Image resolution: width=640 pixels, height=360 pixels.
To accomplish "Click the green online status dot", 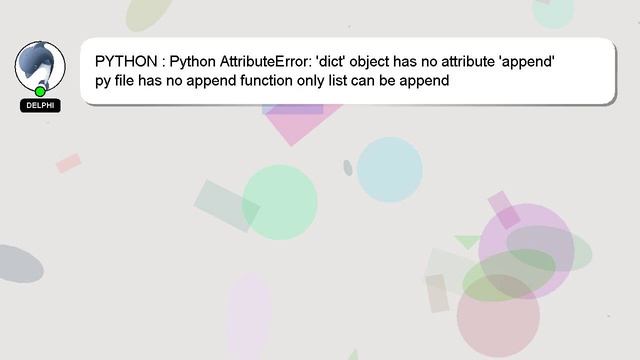I will click(x=40, y=92).
